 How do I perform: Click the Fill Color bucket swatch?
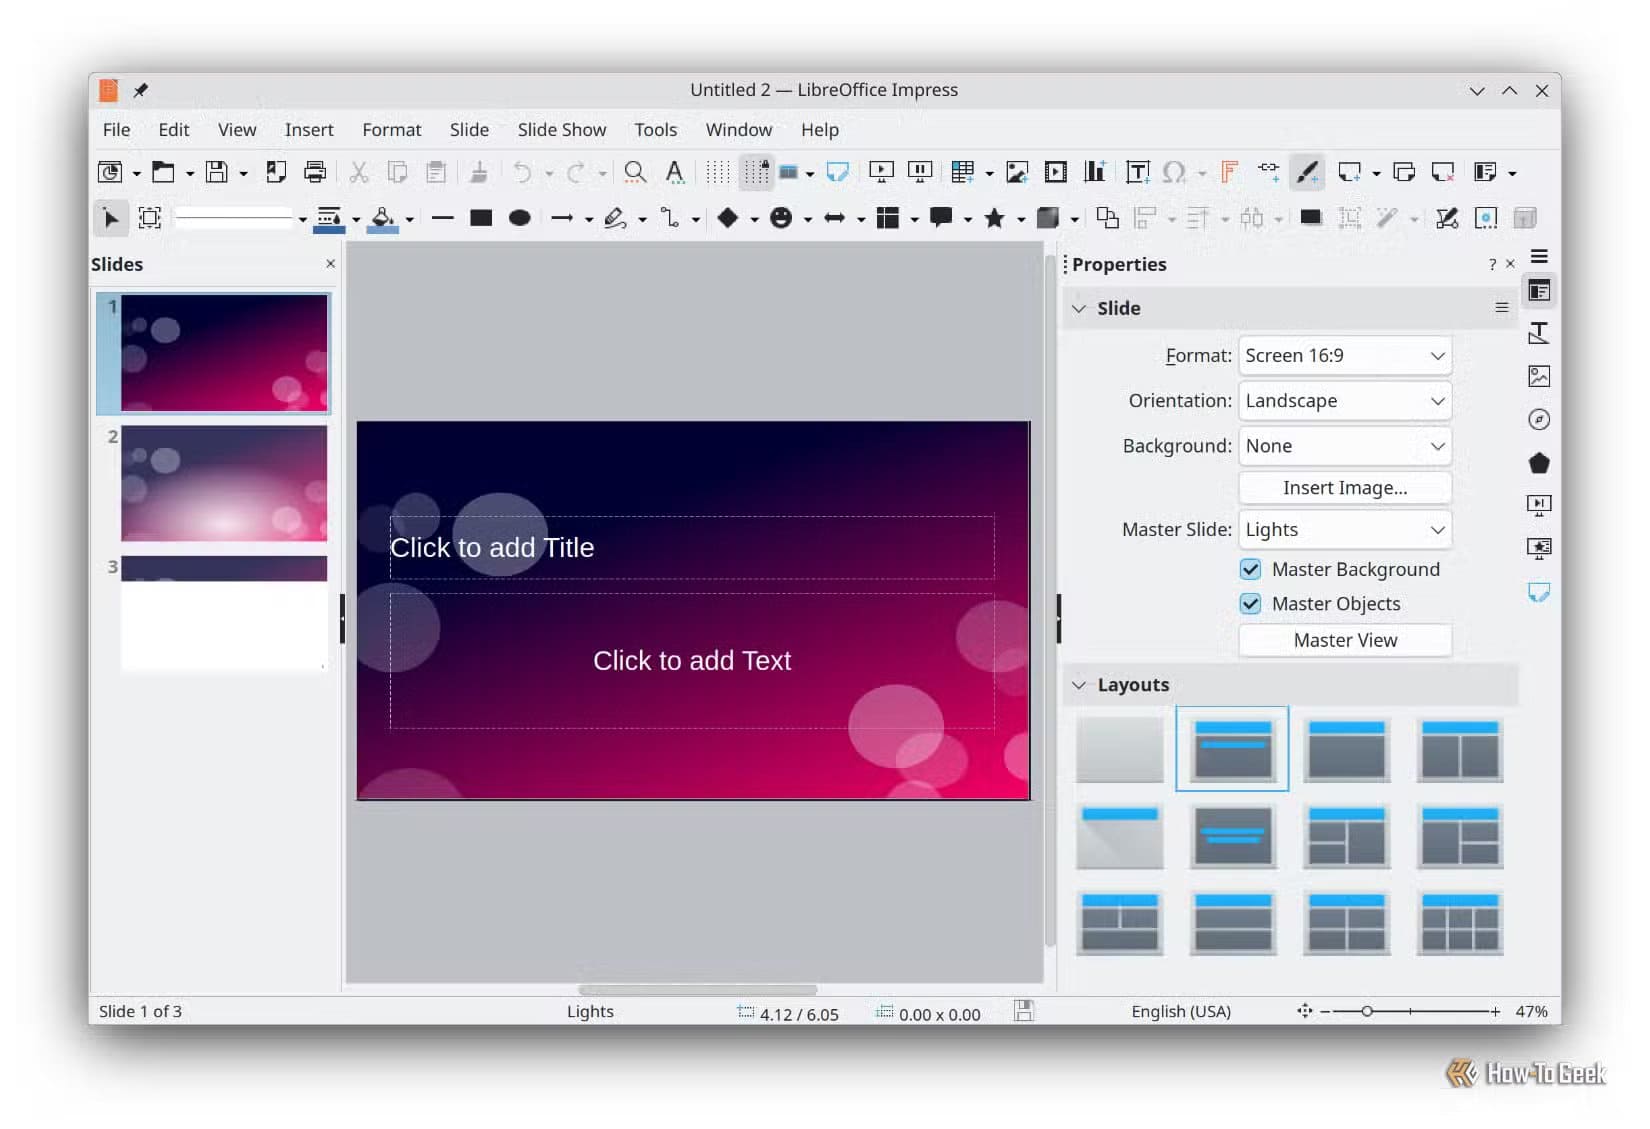[382, 218]
